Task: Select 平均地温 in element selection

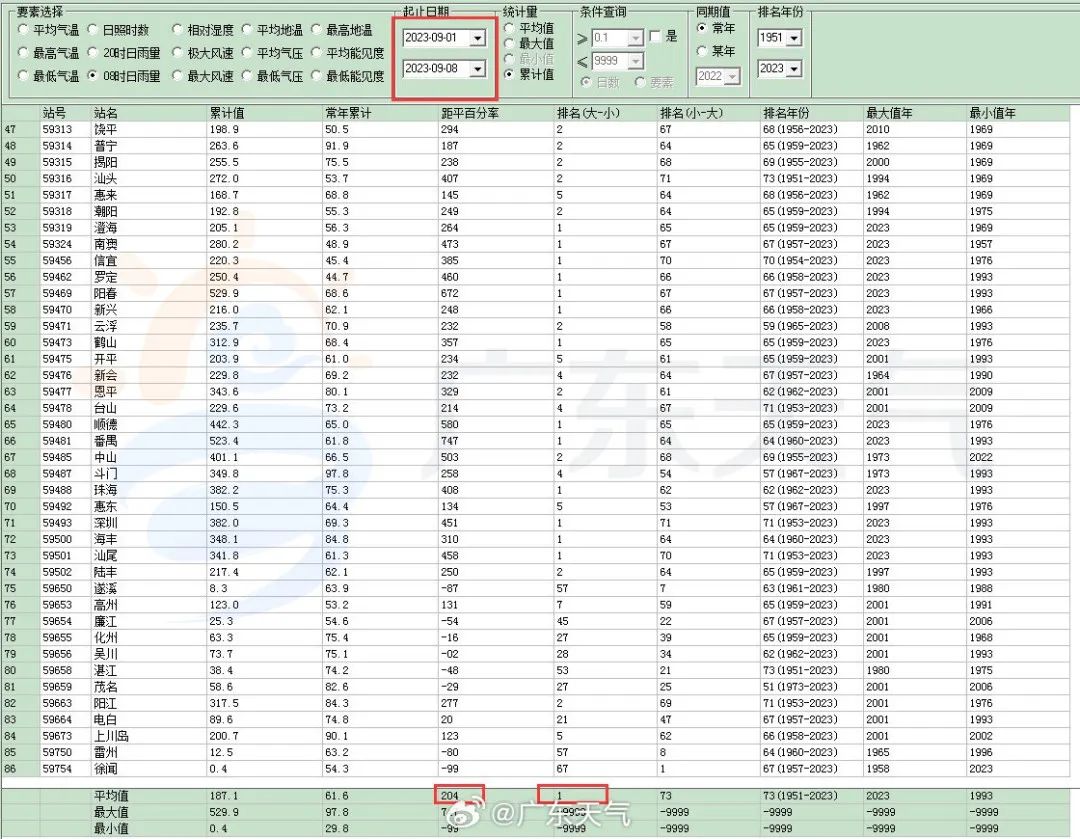Action: tap(247, 30)
